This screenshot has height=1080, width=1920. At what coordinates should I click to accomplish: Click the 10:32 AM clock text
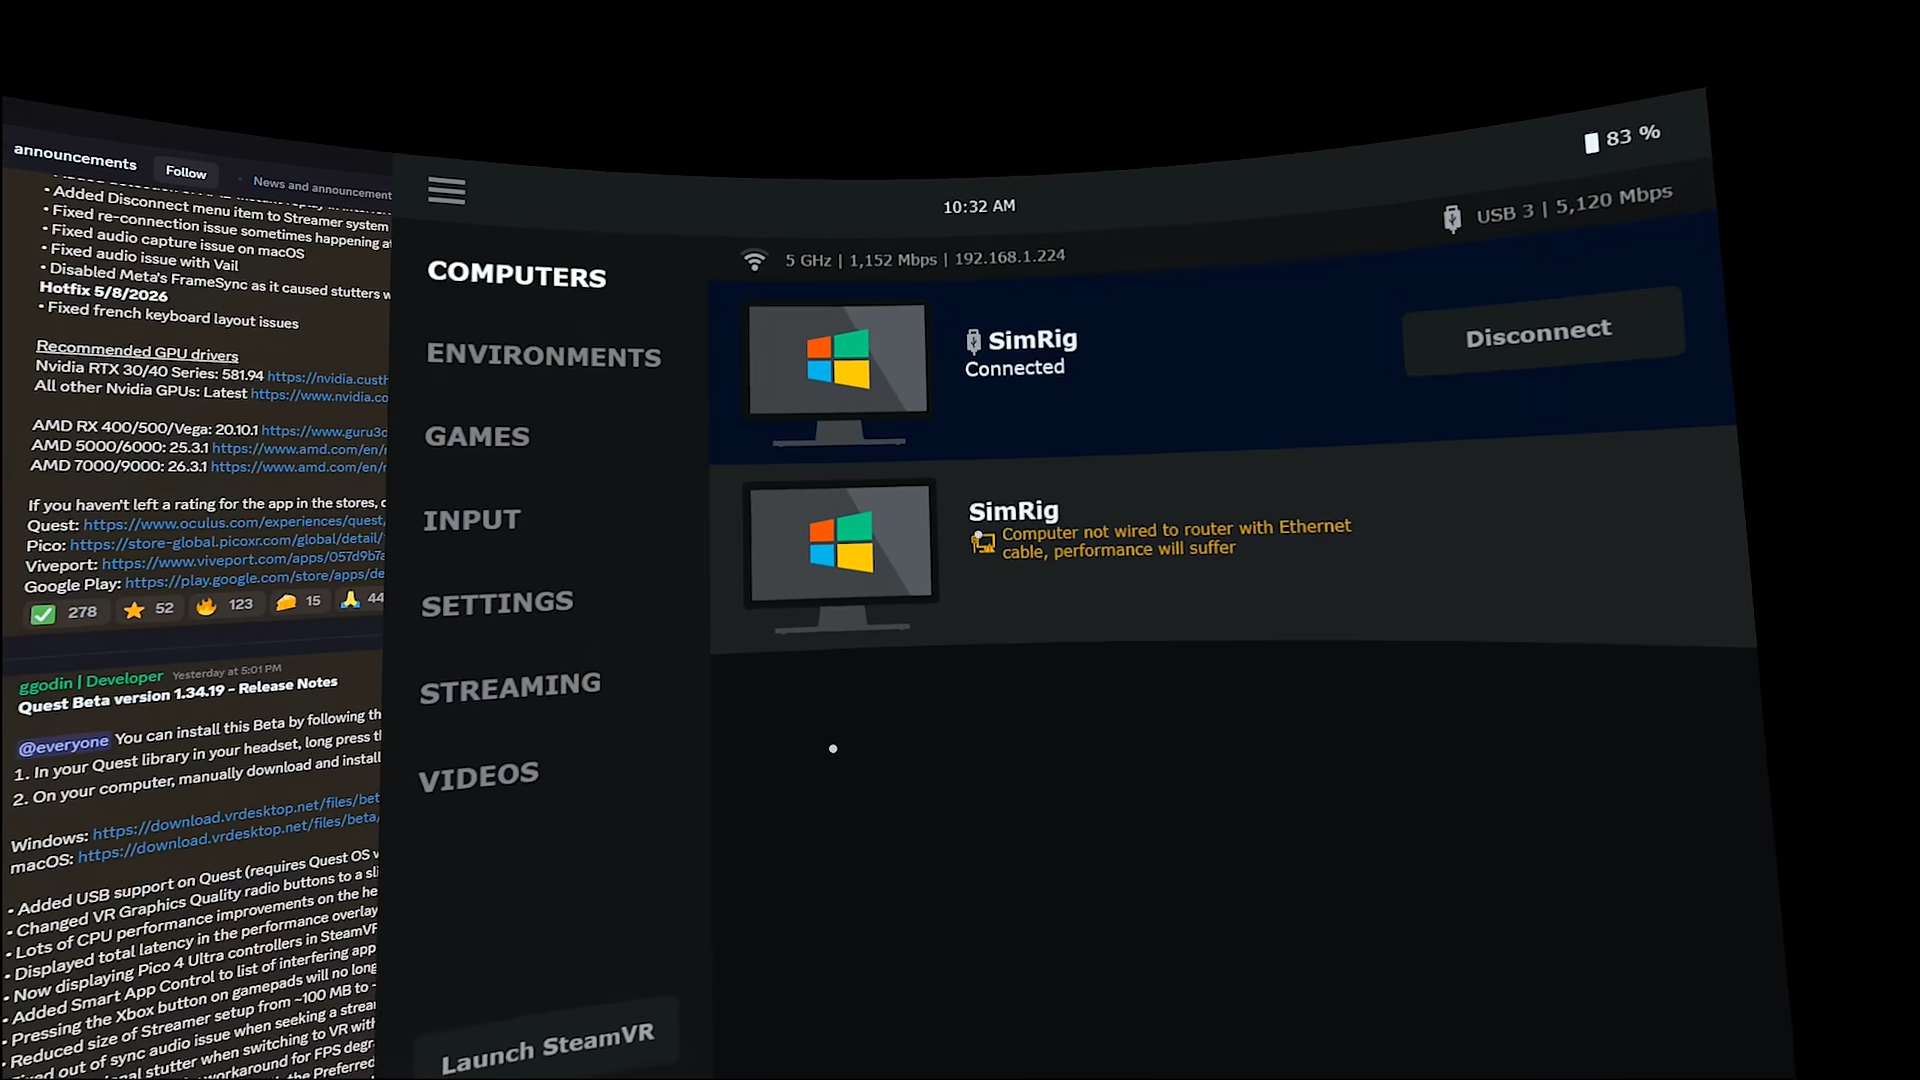[979, 207]
